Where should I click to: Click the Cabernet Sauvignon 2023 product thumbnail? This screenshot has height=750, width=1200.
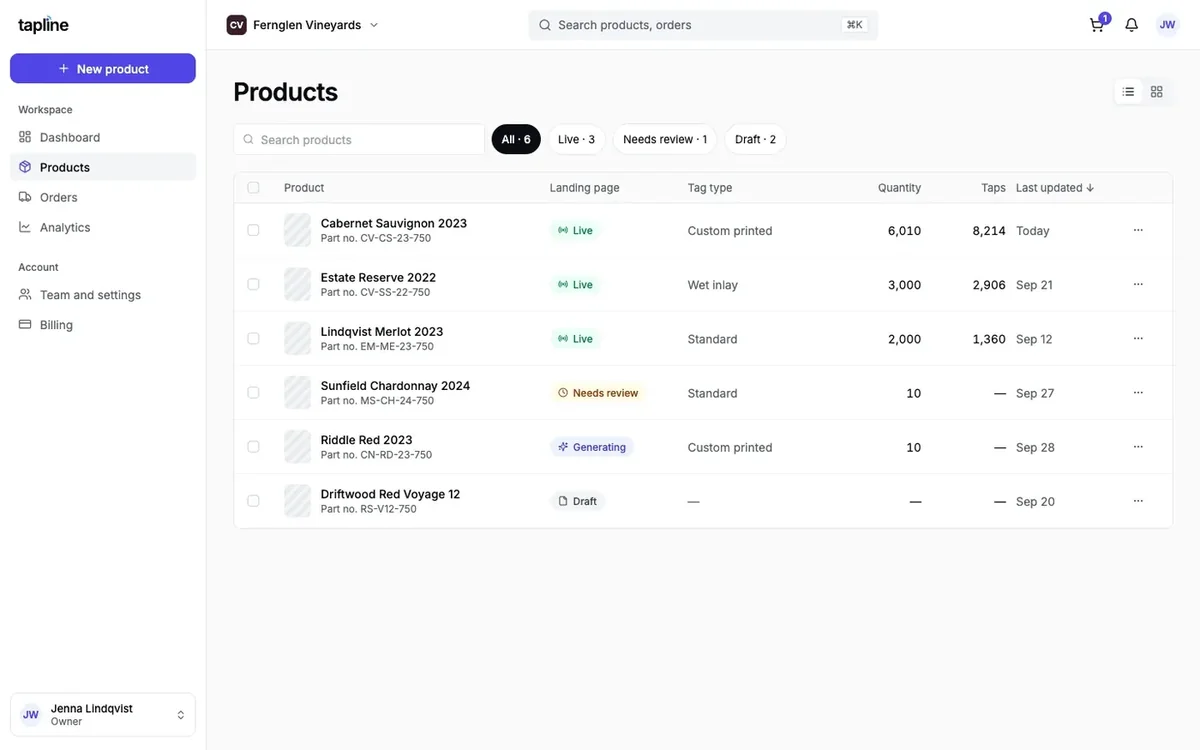(298, 230)
